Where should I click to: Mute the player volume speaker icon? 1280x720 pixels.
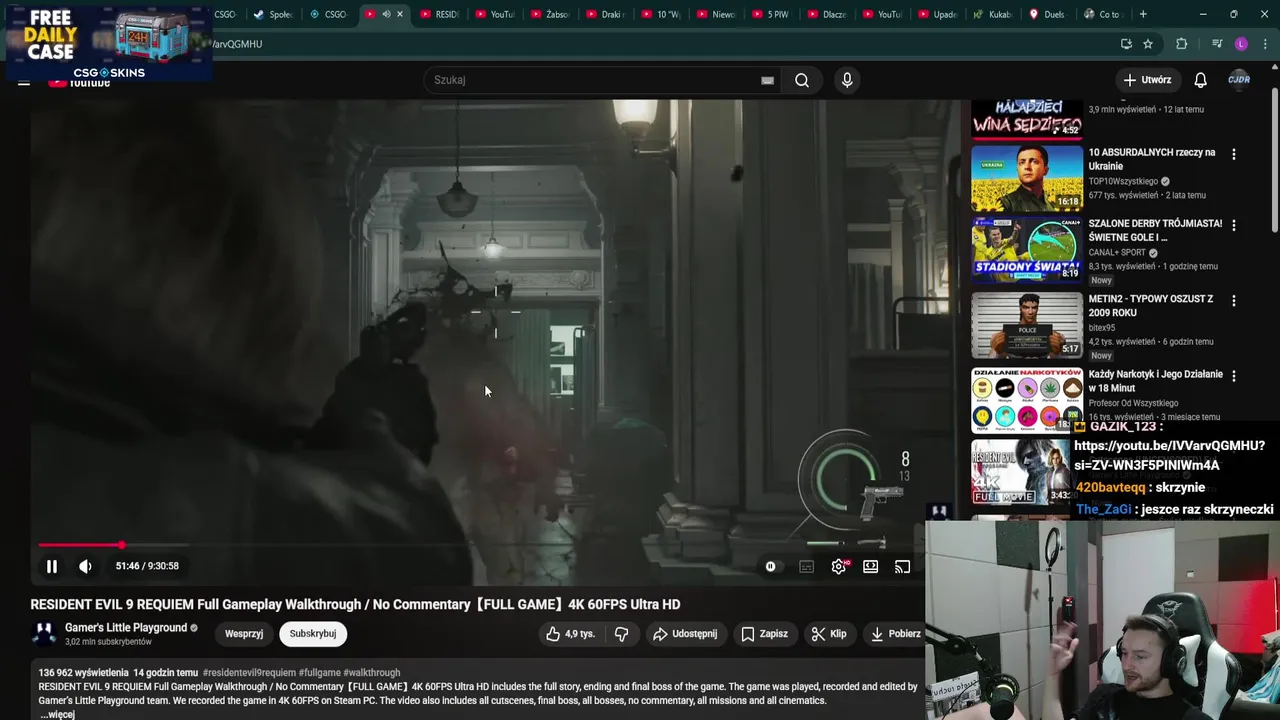pos(86,566)
